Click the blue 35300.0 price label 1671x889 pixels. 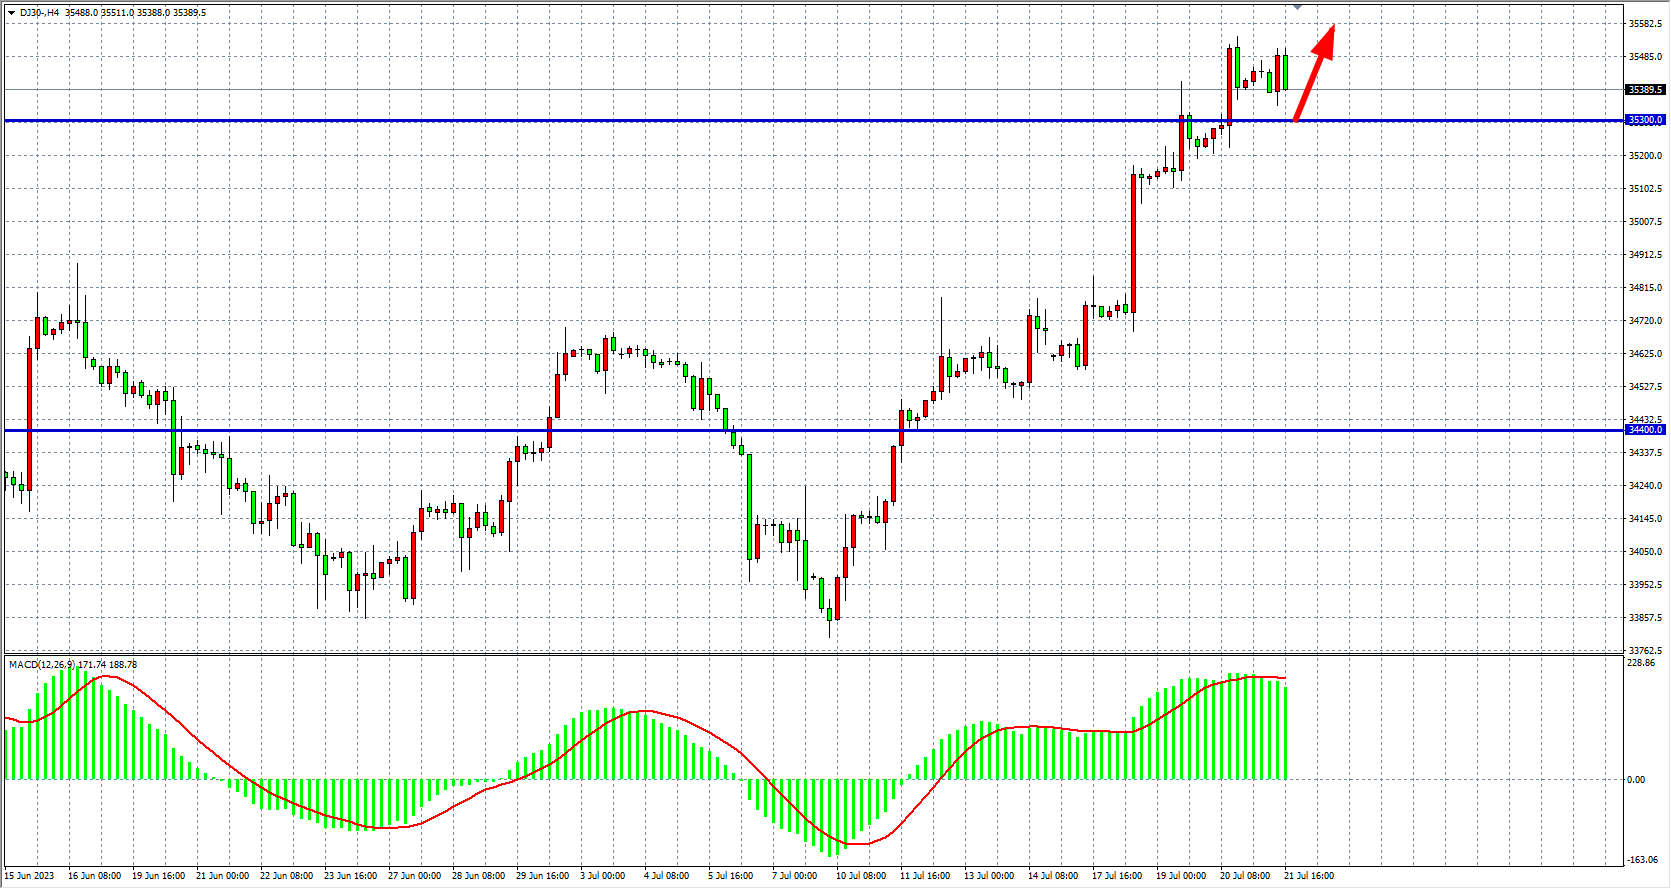1644,120
